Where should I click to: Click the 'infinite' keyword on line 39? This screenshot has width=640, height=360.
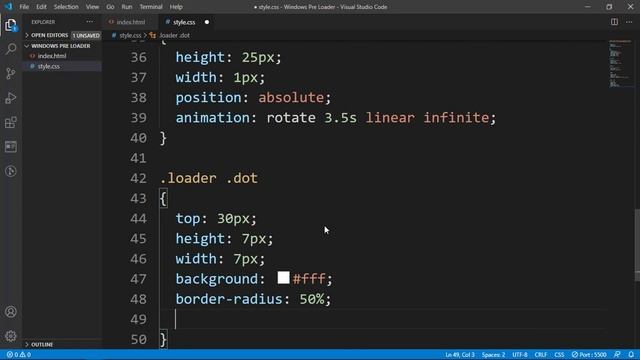456,118
